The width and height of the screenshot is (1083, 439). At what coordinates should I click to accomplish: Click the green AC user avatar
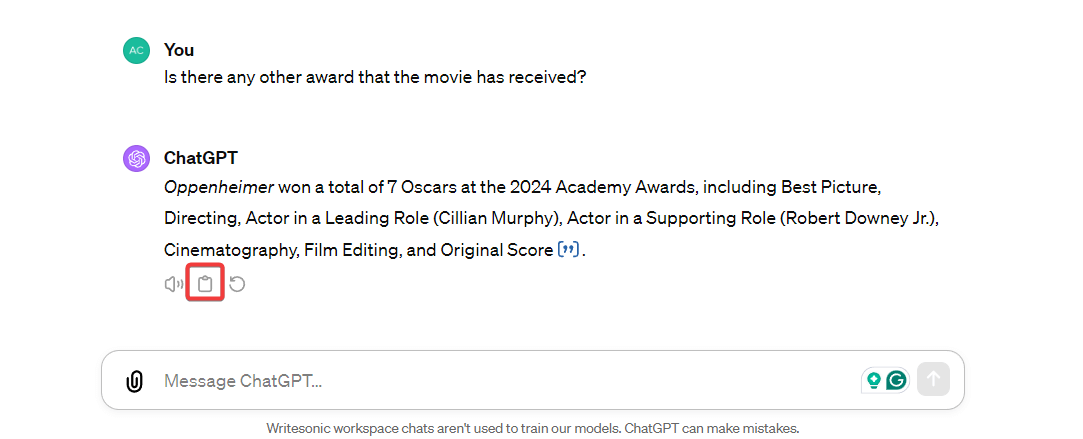pyautogui.click(x=136, y=50)
